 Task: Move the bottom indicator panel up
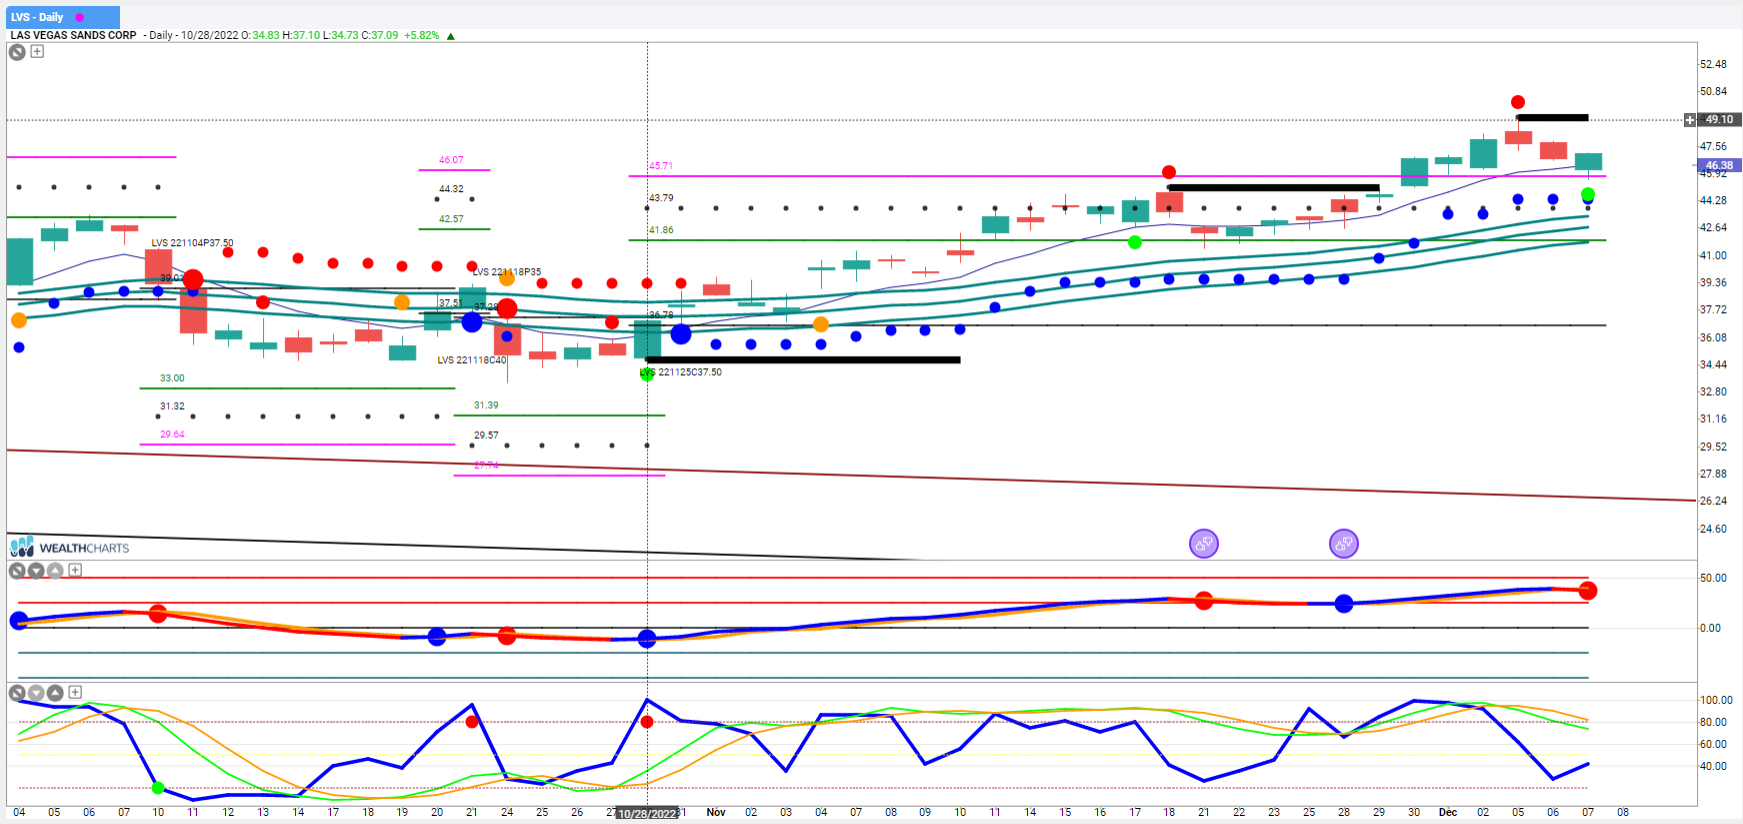(55, 692)
